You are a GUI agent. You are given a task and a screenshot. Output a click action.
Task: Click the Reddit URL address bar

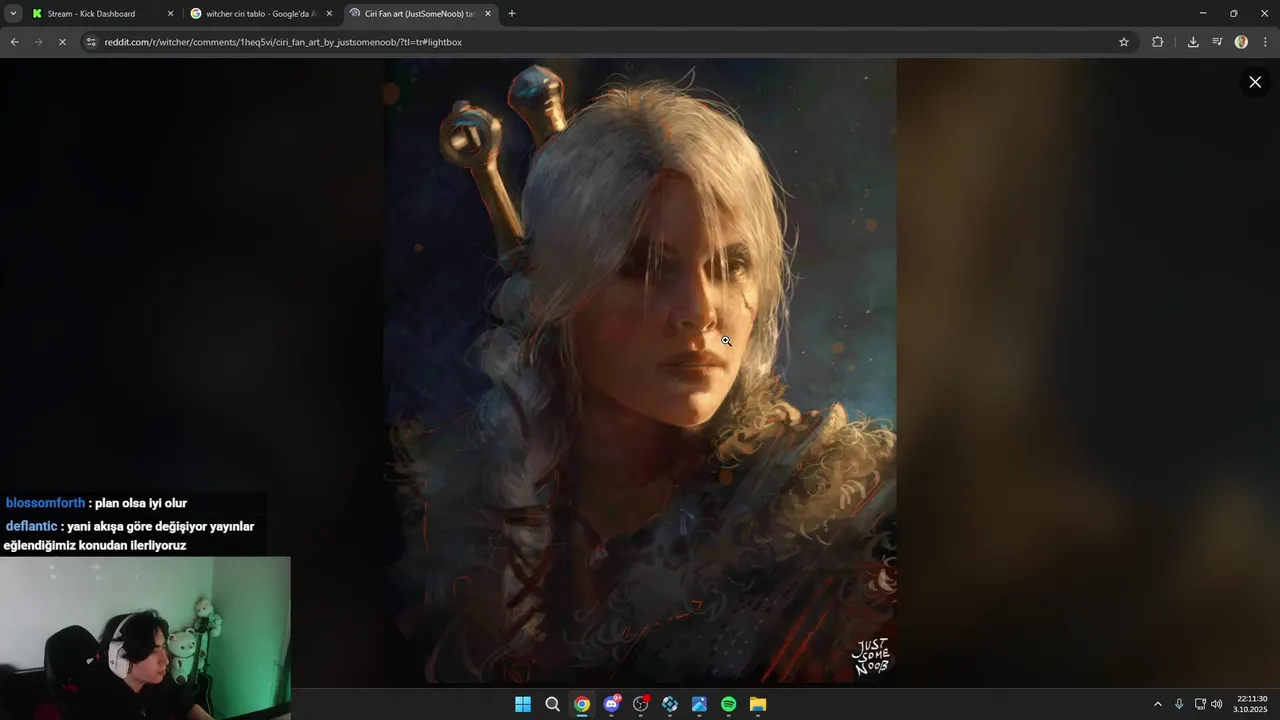(600, 42)
